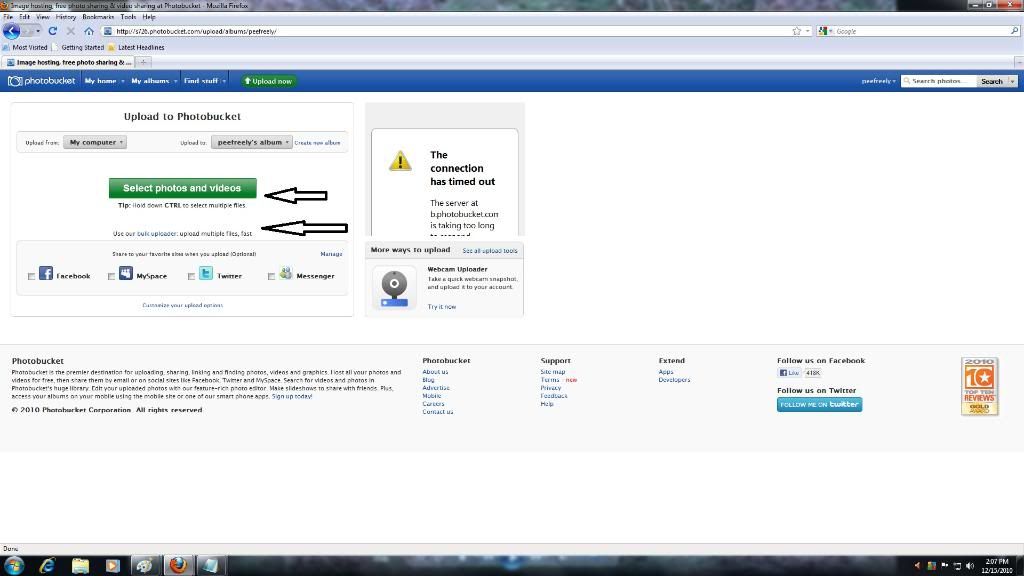Enable Twitter sharing checkbox
Screen dimensions: 1024x576
click(x=191, y=276)
